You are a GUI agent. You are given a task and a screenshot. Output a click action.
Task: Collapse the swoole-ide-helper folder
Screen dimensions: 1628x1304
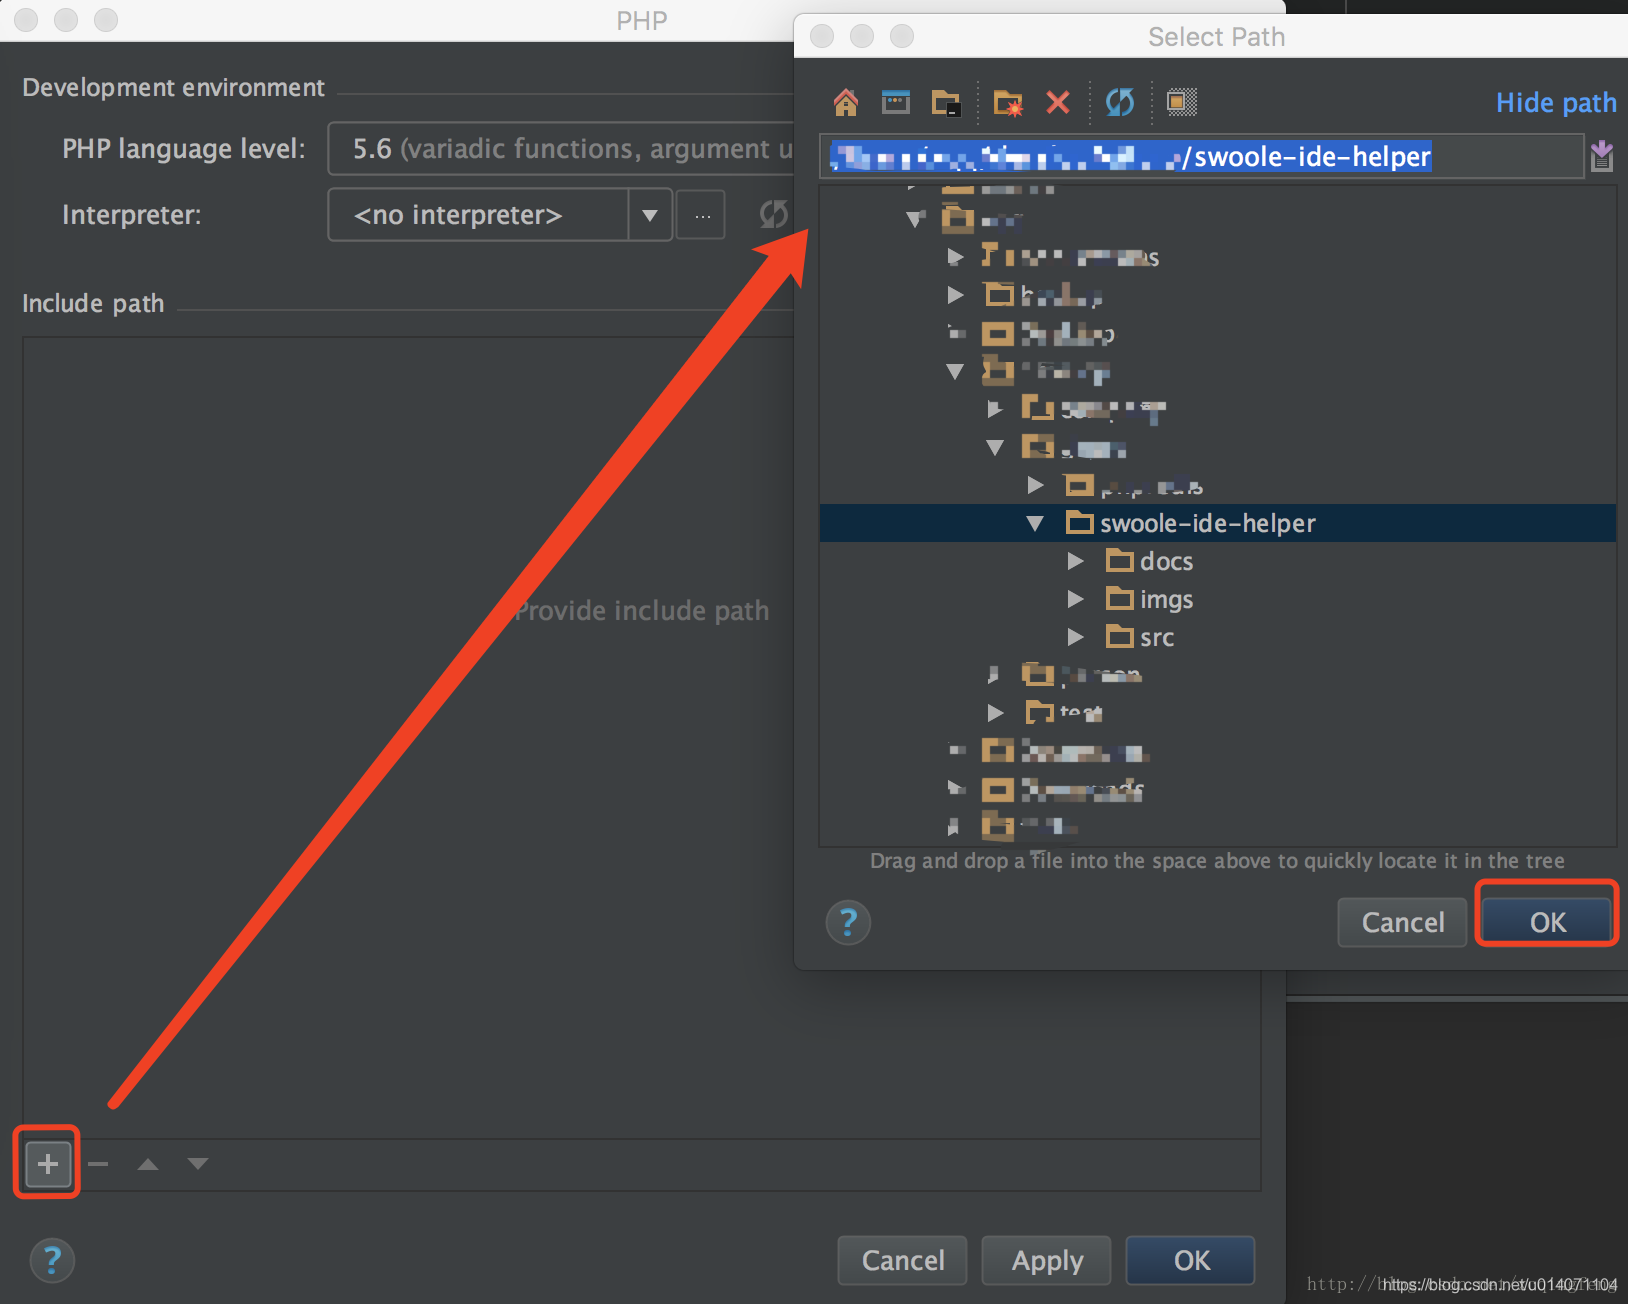coord(1035,523)
